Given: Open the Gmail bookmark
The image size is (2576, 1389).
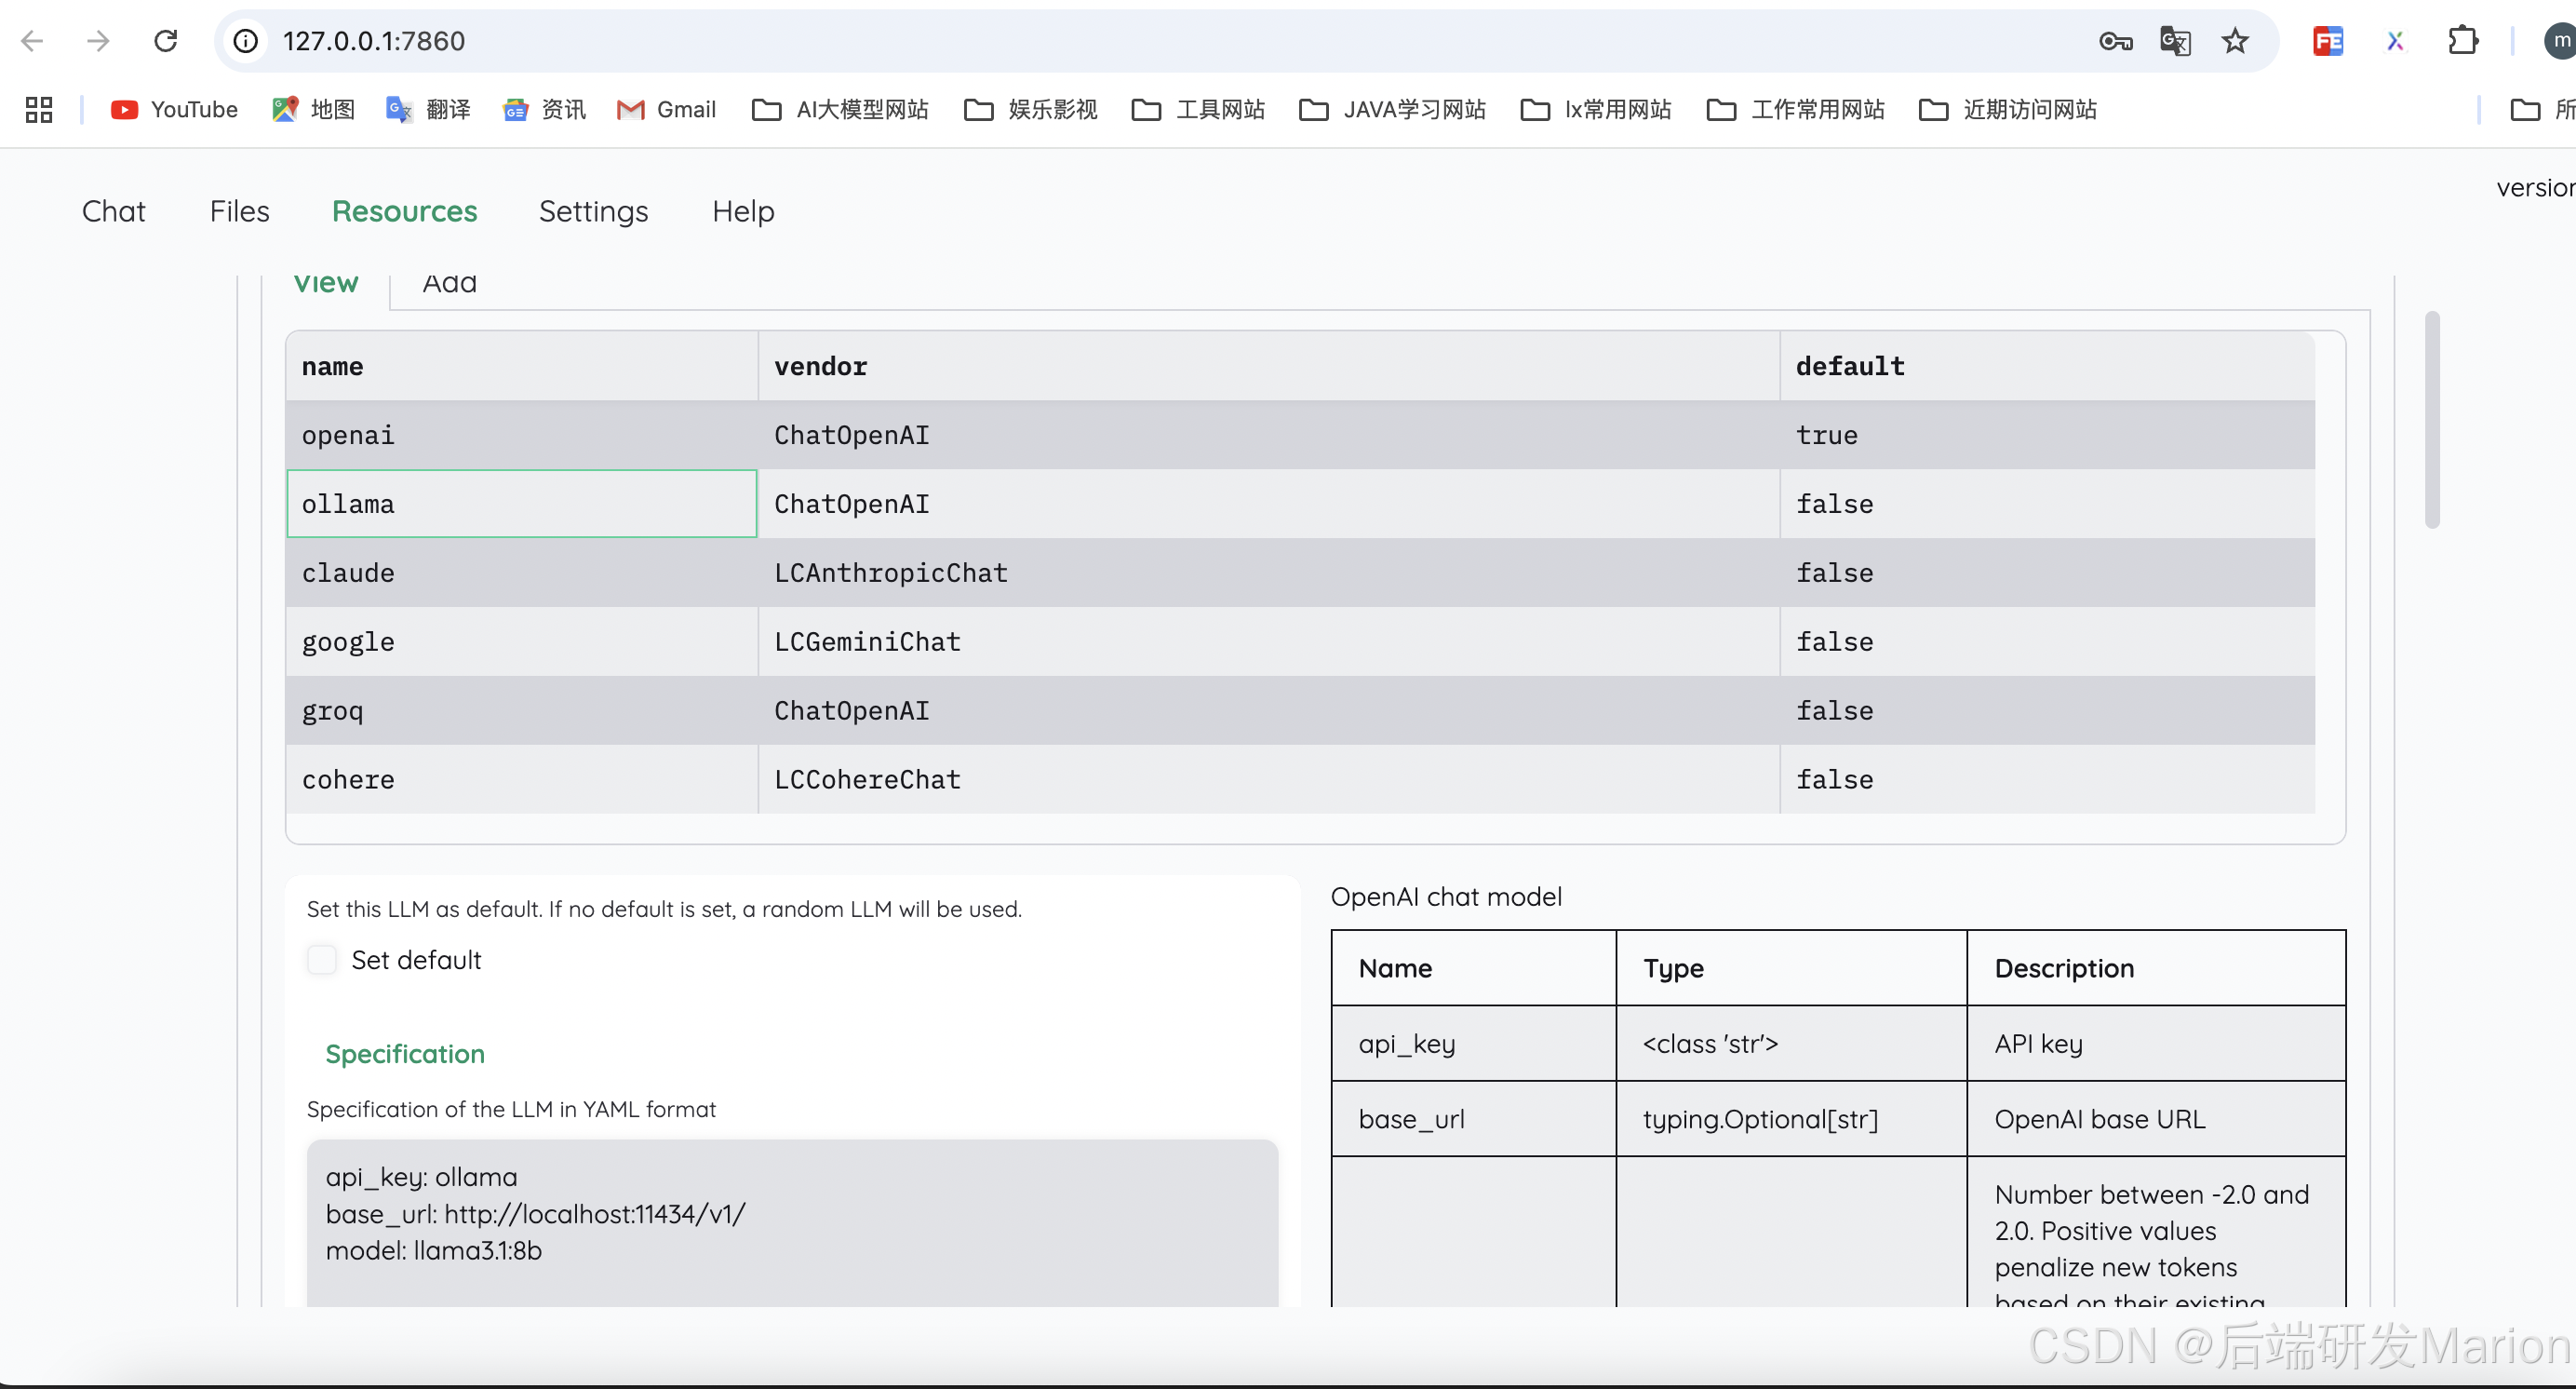Looking at the screenshot, I should (666, 110).
